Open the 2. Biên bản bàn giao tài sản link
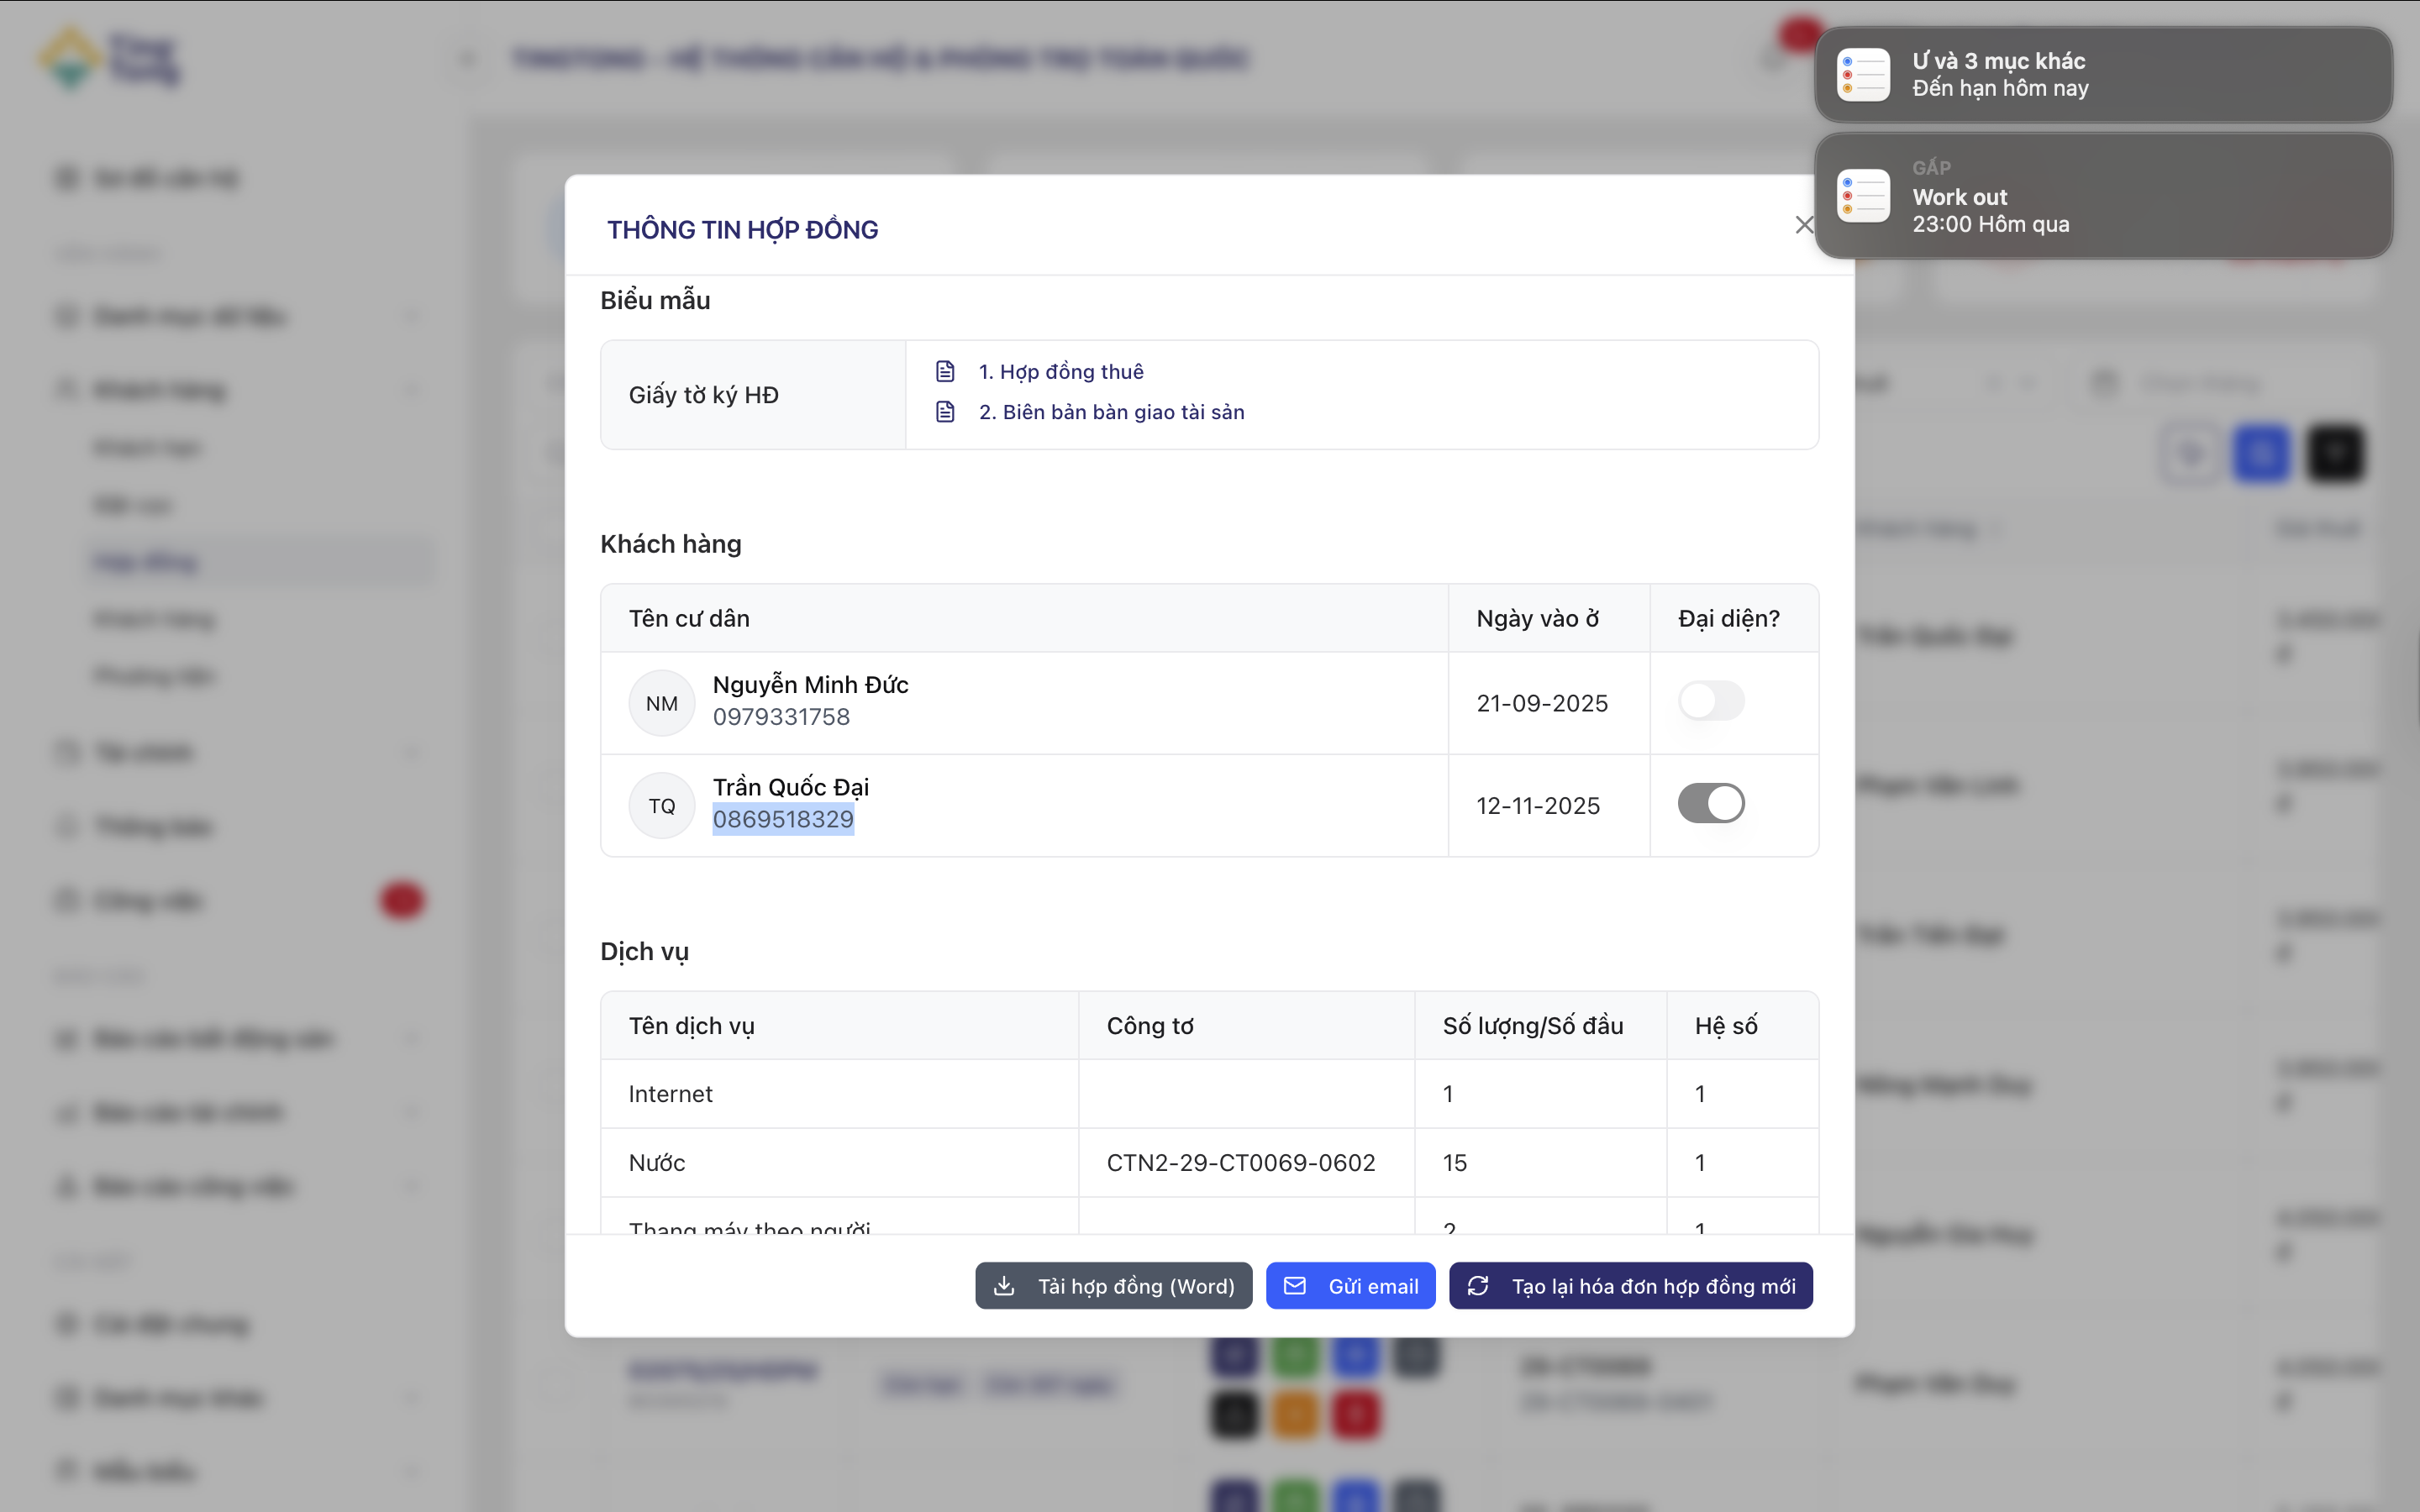Viewport: 2420px width, 1512px height. [1111, 412]
